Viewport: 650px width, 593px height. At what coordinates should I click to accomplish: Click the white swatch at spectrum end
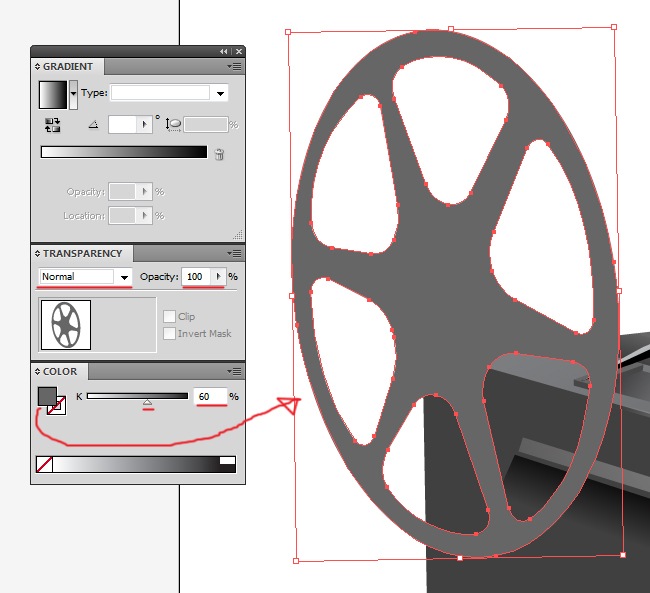point(227,460)
